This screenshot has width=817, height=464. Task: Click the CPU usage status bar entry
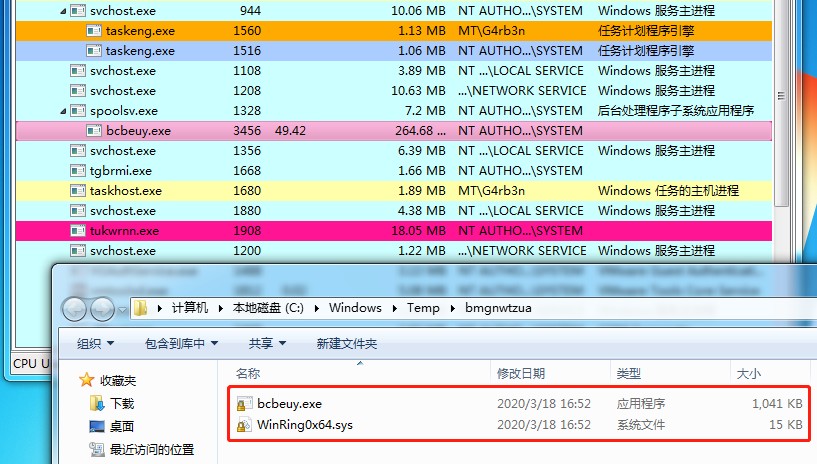31,363
